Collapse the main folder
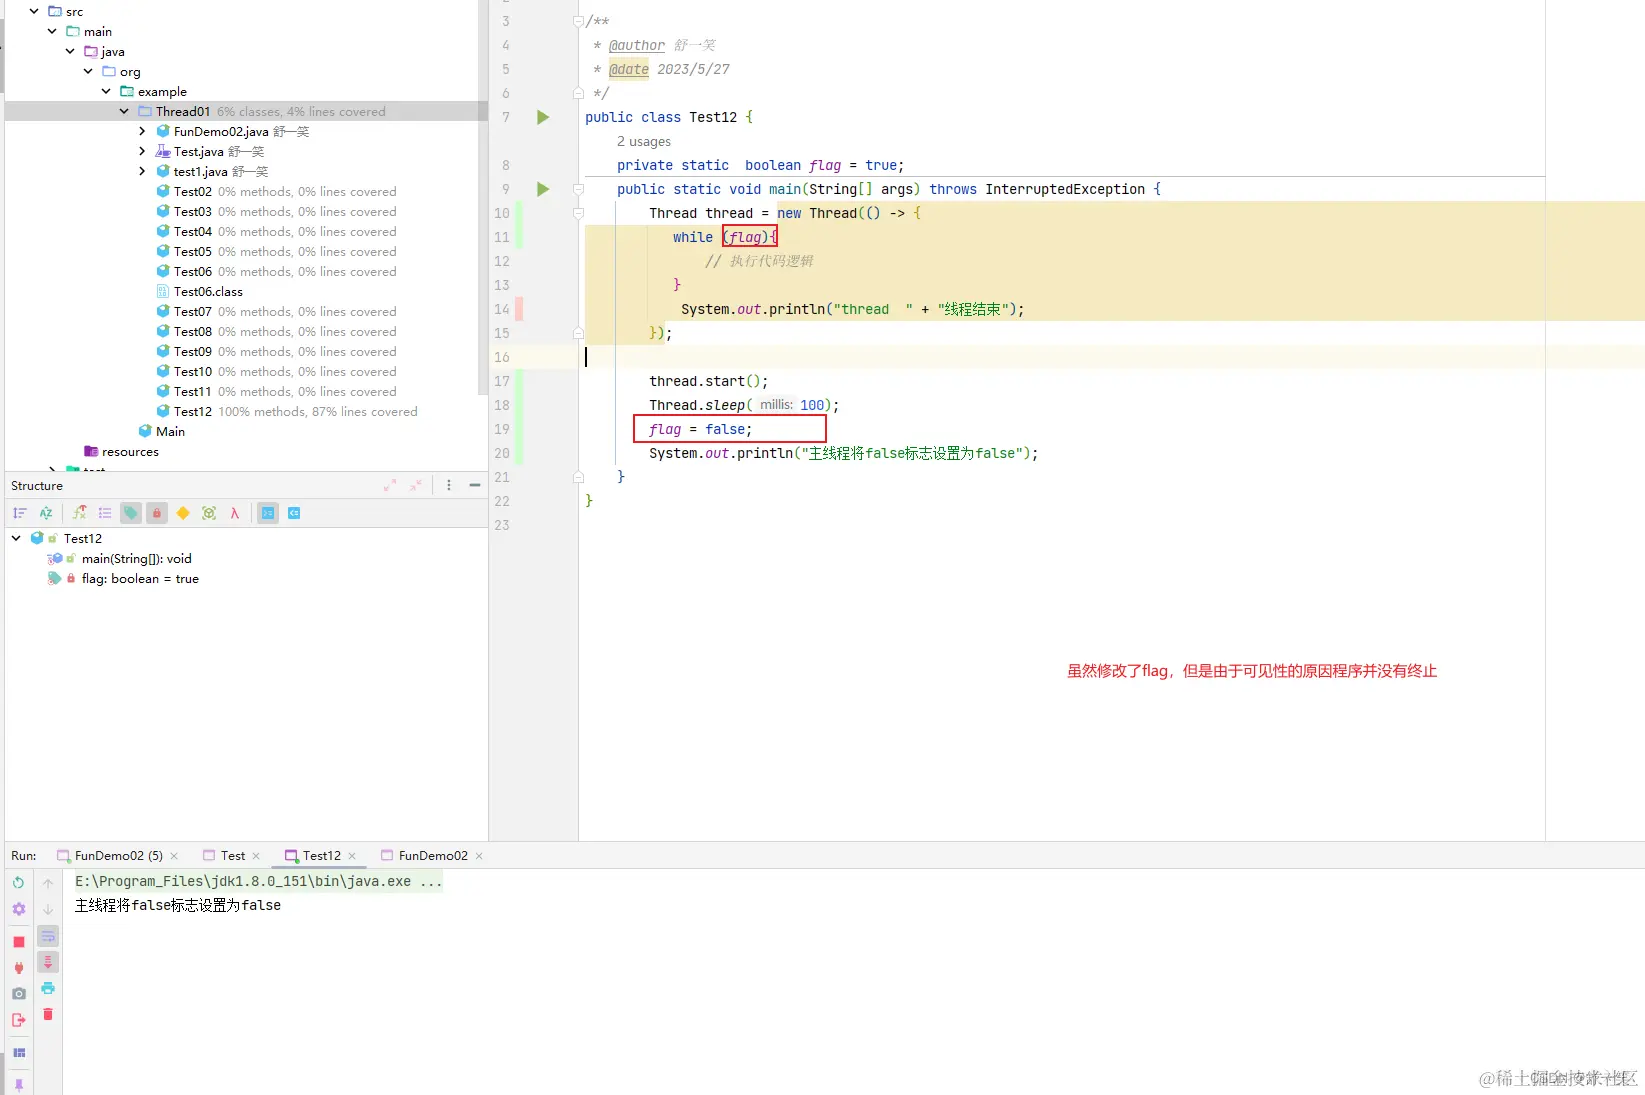1645x1095 pixels. pyautogui.click(x=52, y=31)
